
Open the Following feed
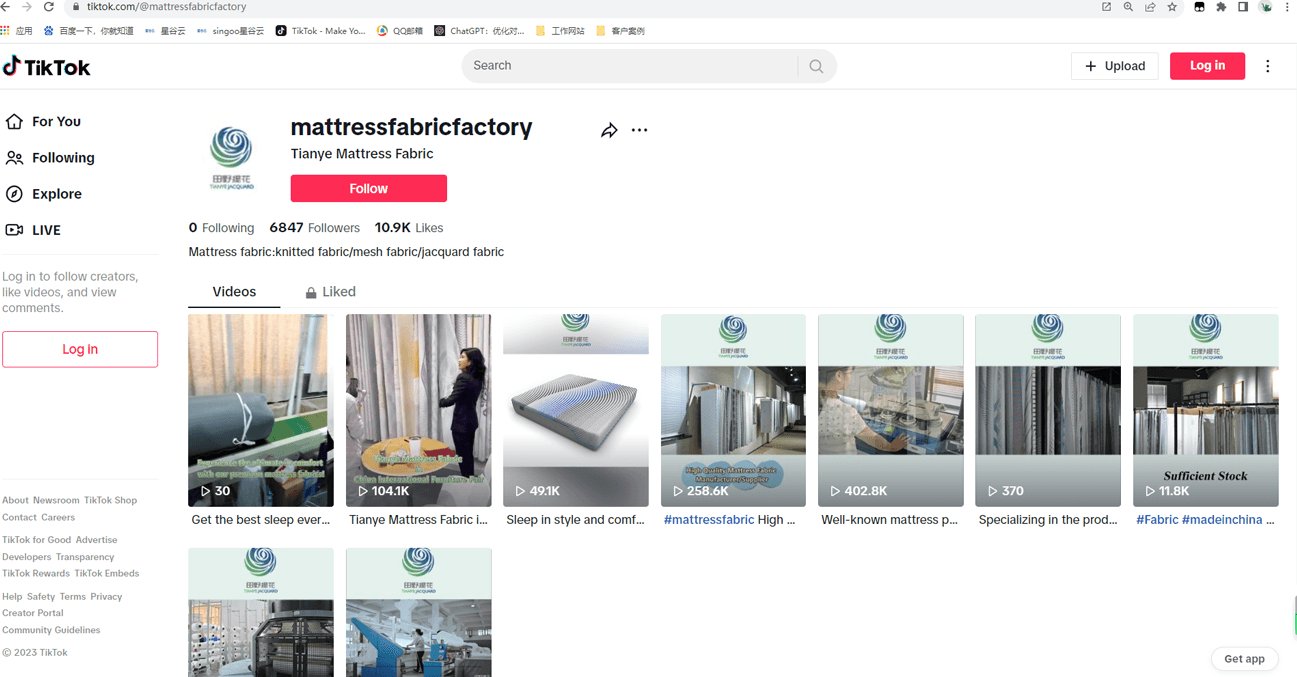pyautogui.click(x=51, y=158)
